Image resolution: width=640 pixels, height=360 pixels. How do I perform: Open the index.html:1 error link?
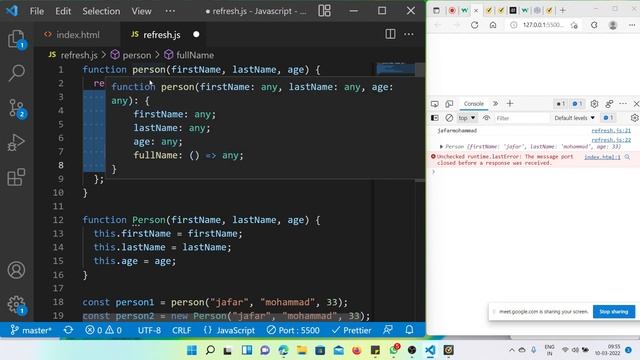pos(602,157)
